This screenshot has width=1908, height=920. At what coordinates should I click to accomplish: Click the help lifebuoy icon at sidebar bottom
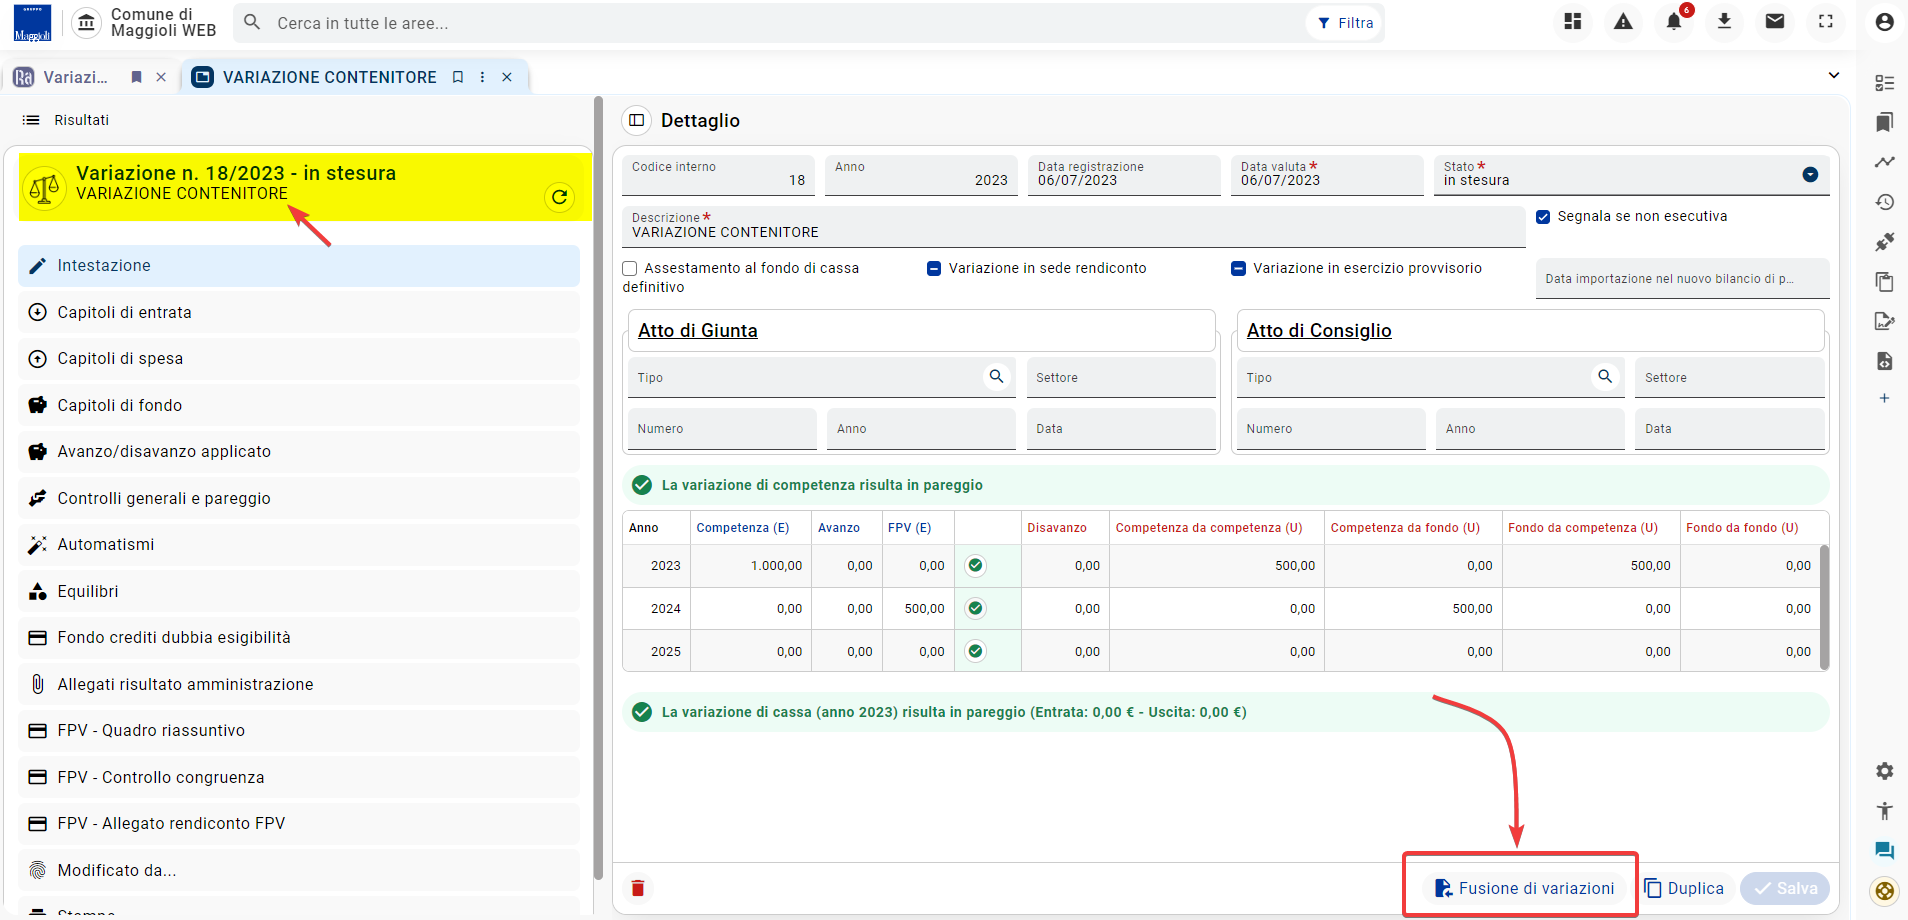(1885, 891)
